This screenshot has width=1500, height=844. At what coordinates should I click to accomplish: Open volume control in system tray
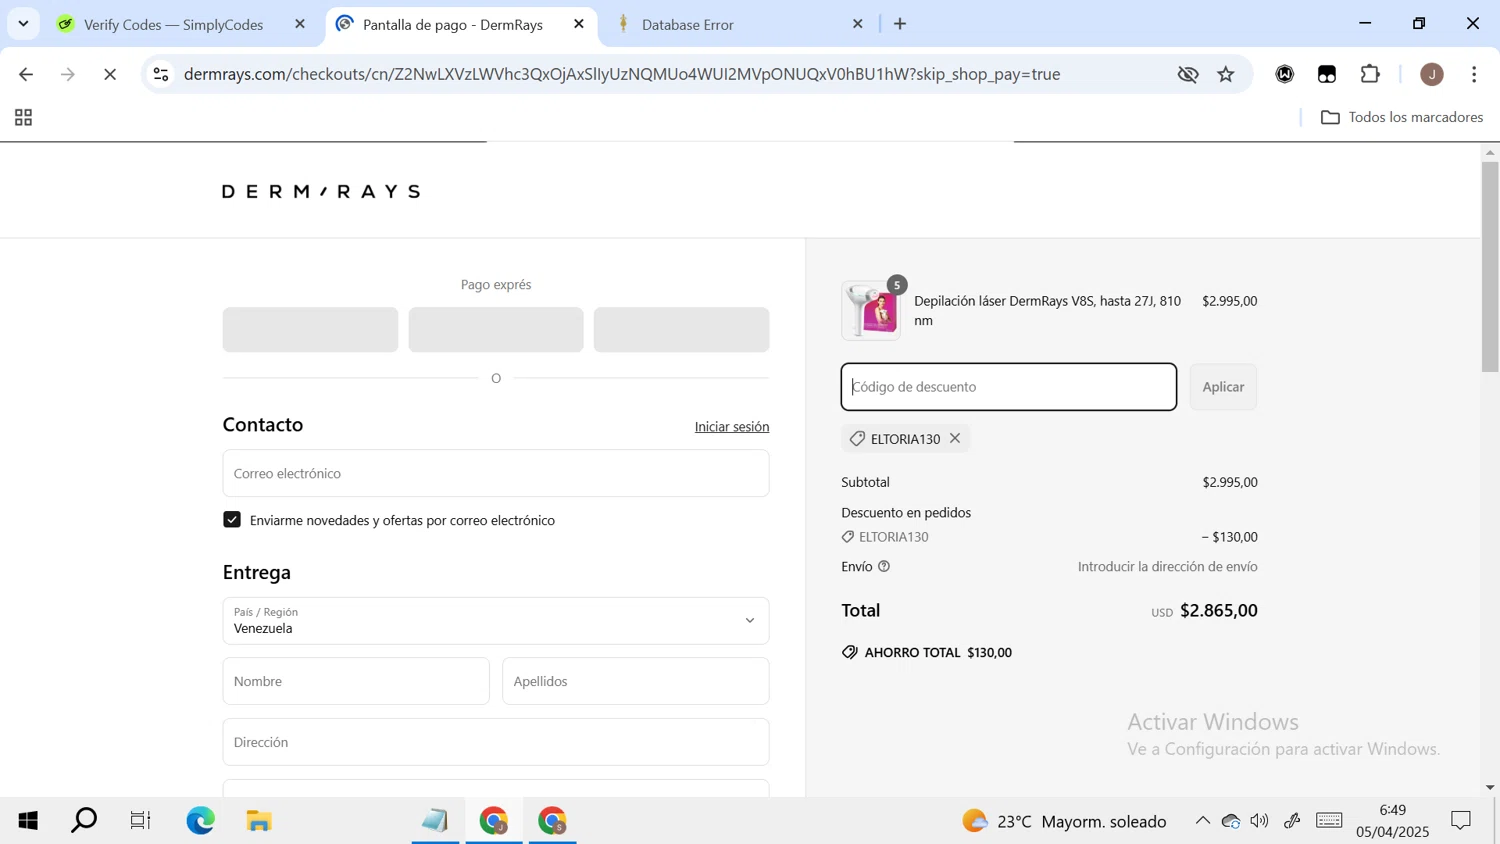click(1260, 821)
